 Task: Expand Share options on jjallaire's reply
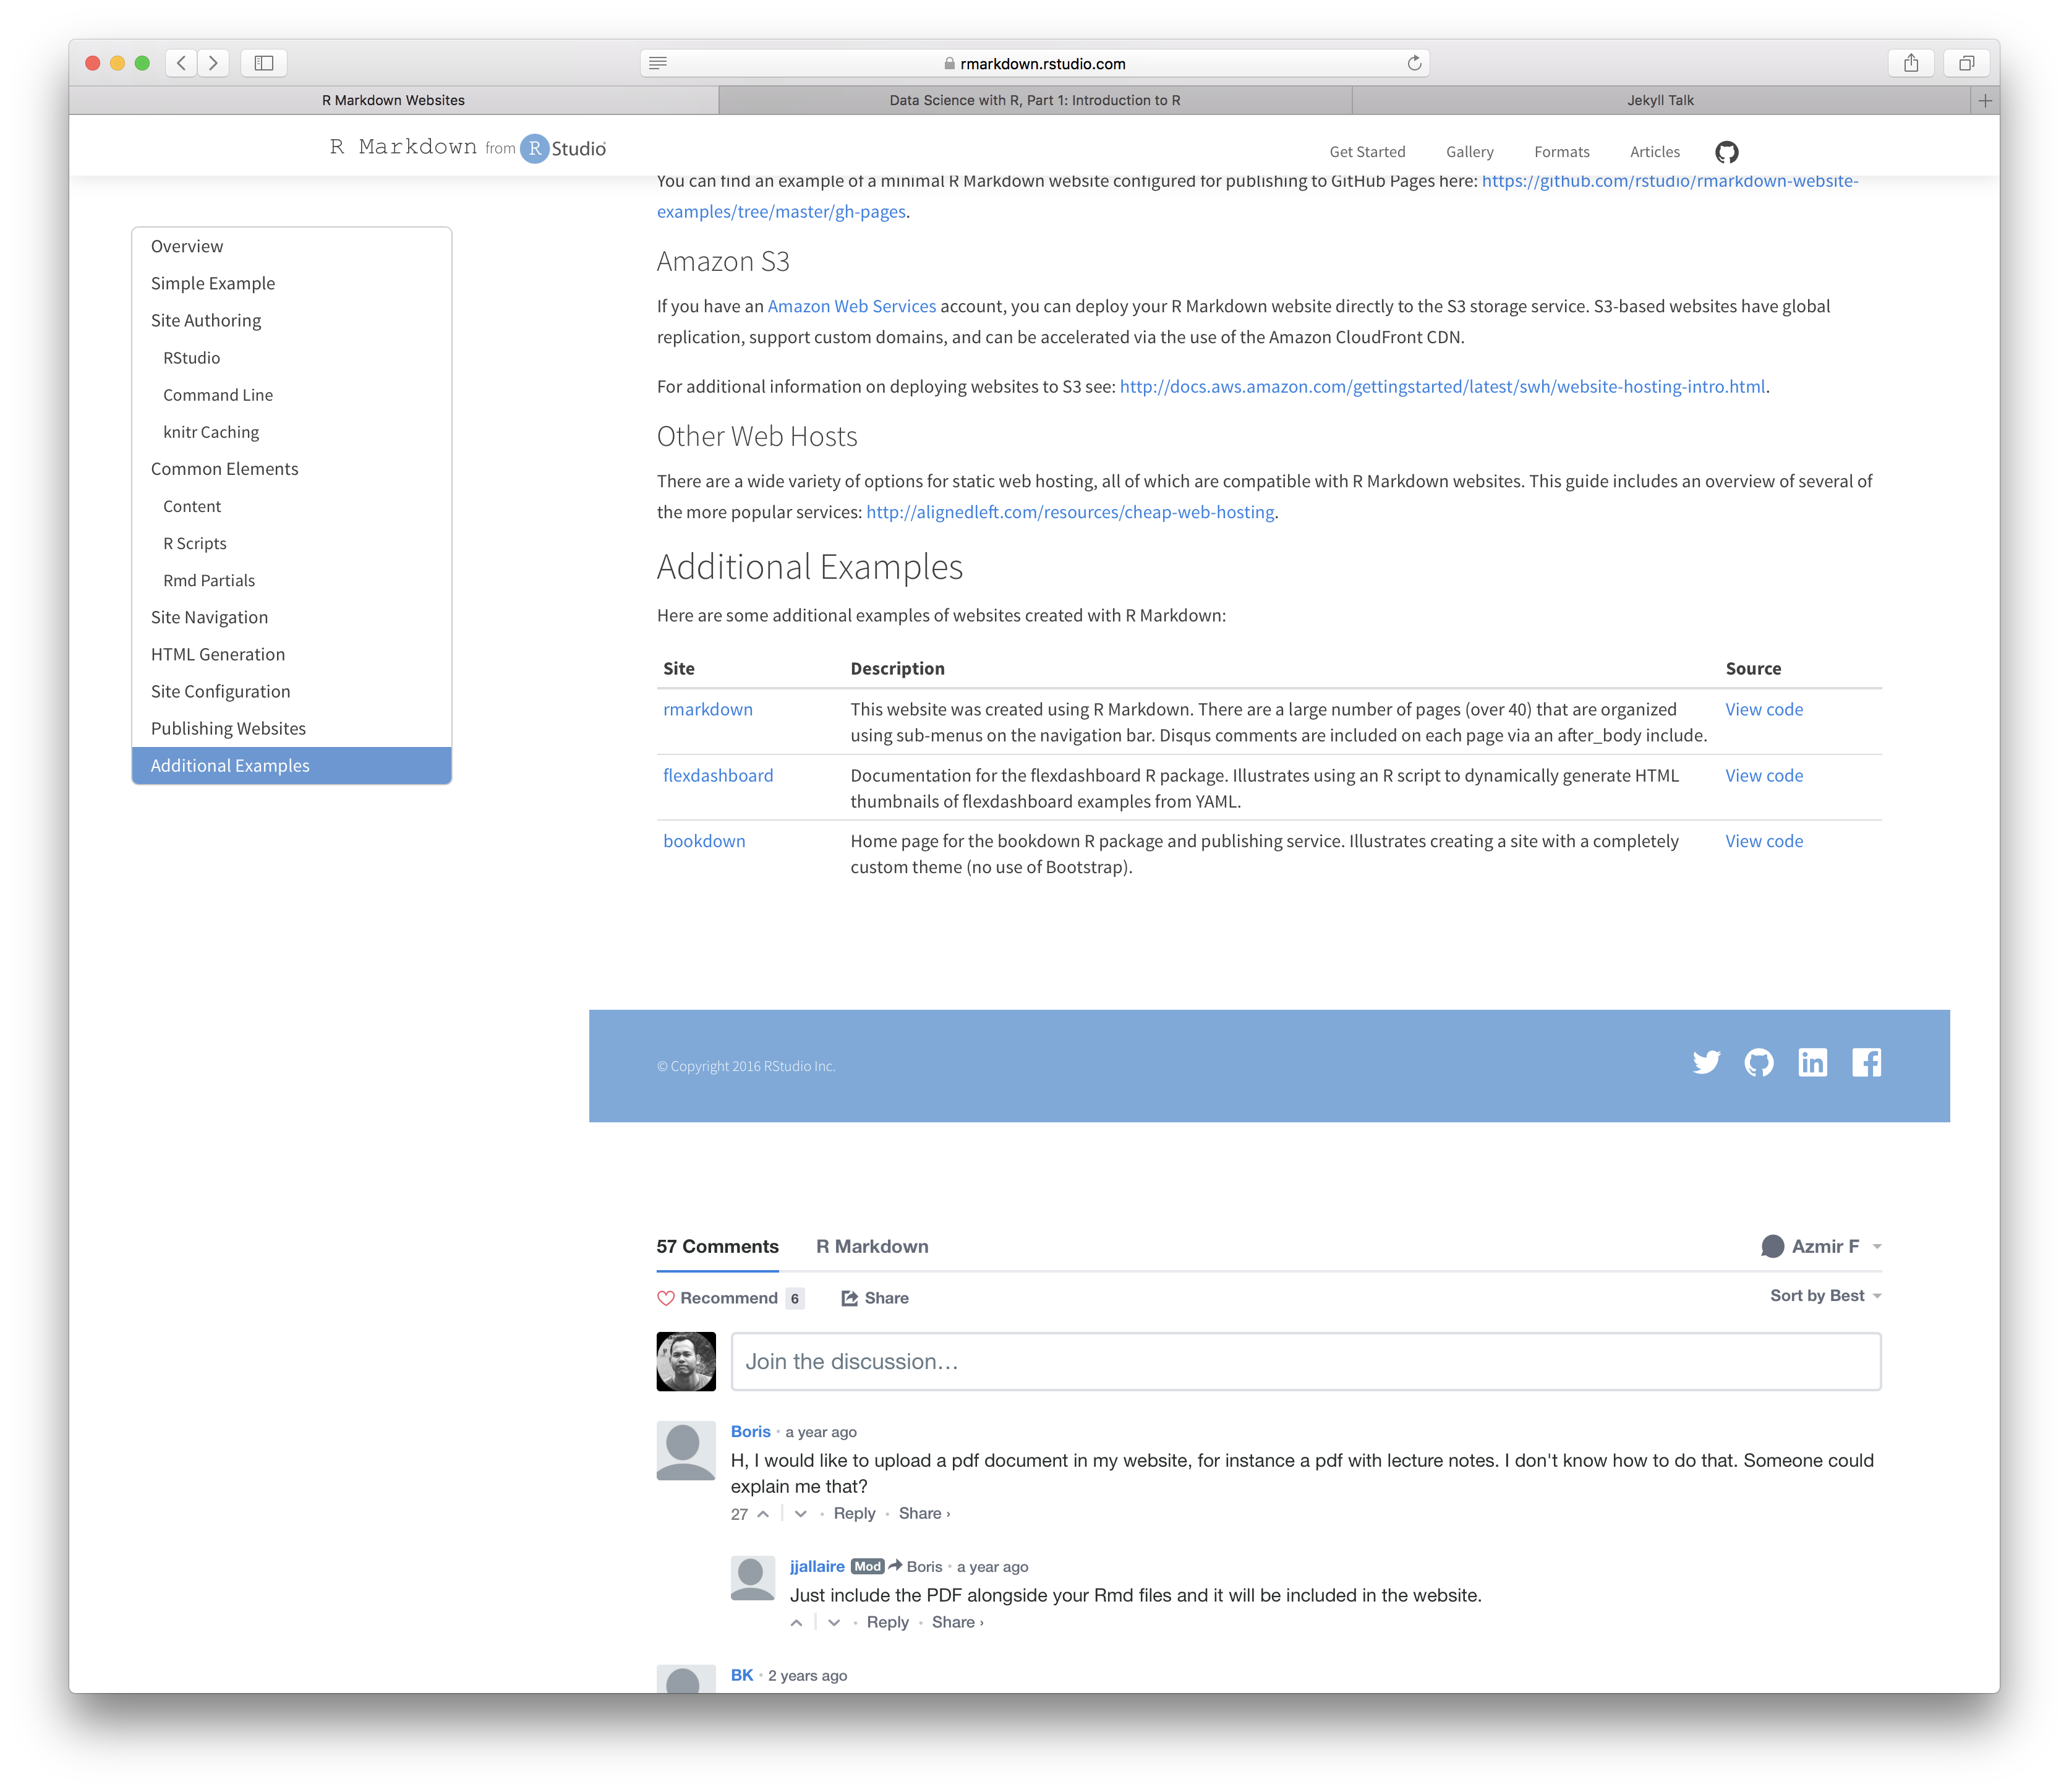click(x=957, y=1622)
